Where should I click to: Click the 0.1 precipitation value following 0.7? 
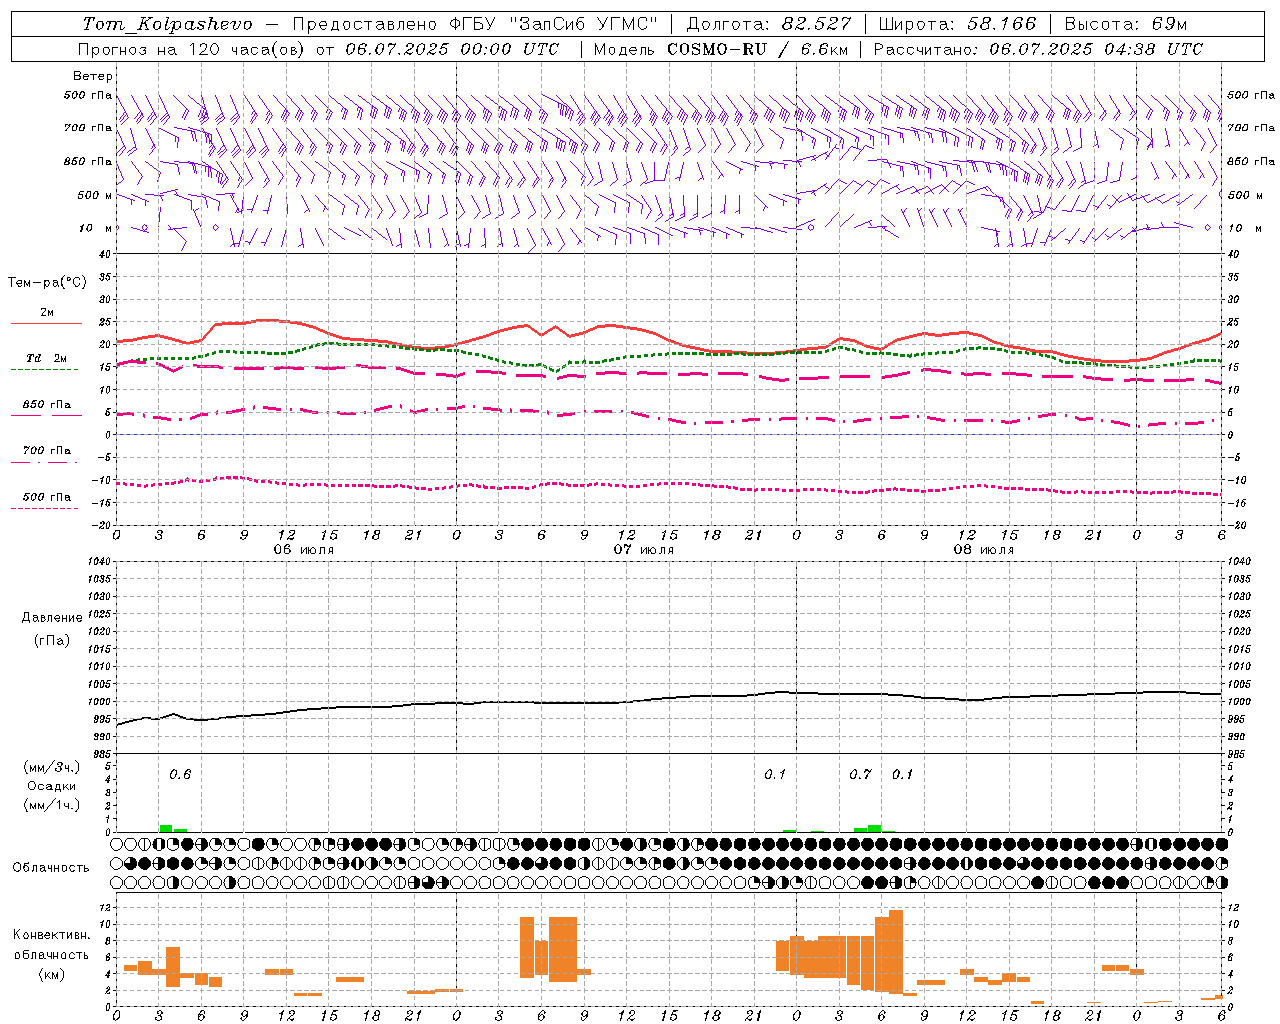[x=902, y=774]
